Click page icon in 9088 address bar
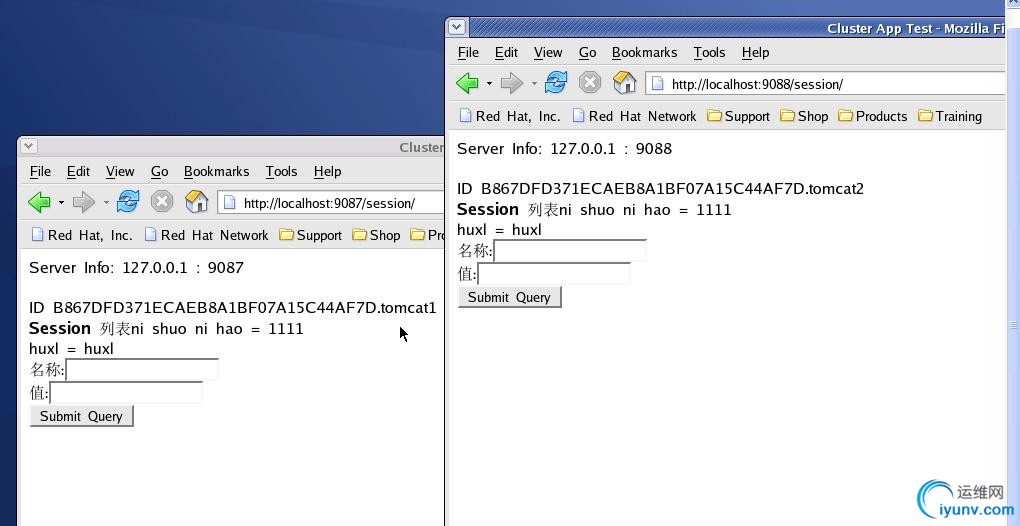Viewport: 1020px width, 526px height. (658, 84)
